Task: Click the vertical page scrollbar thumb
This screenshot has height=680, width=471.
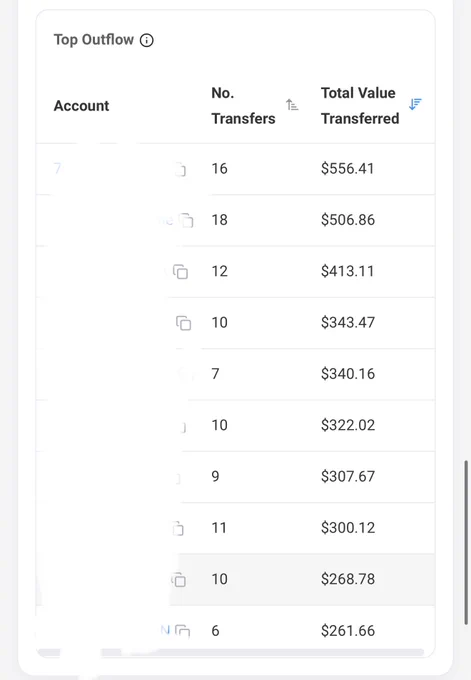Action: pos(466,543)
